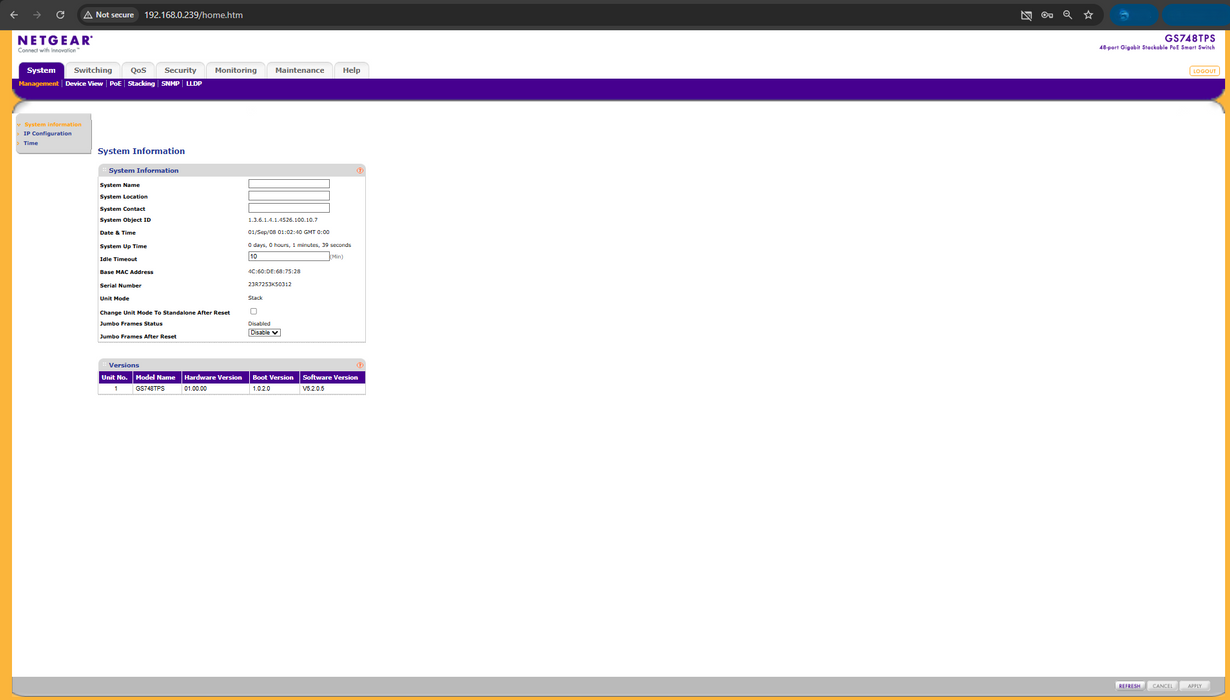Viewport: 1230px width, 700px height.
Task: Go back using browser back arrow
Action: point(14,15)
